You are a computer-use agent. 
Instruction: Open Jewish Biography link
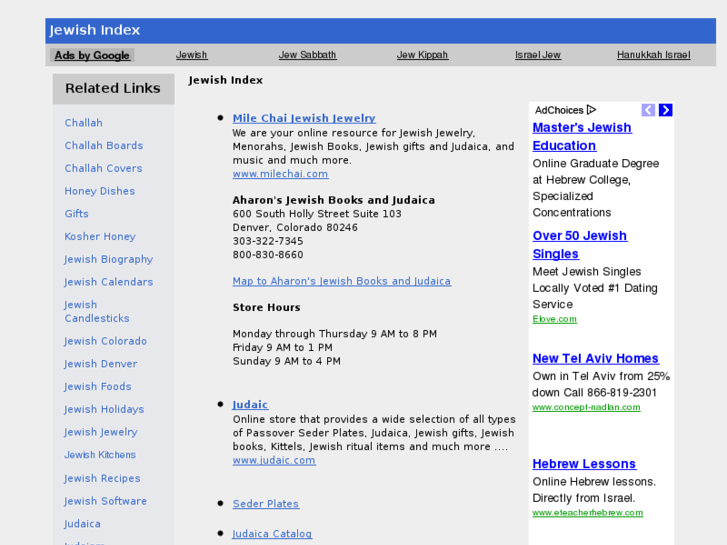108,259
